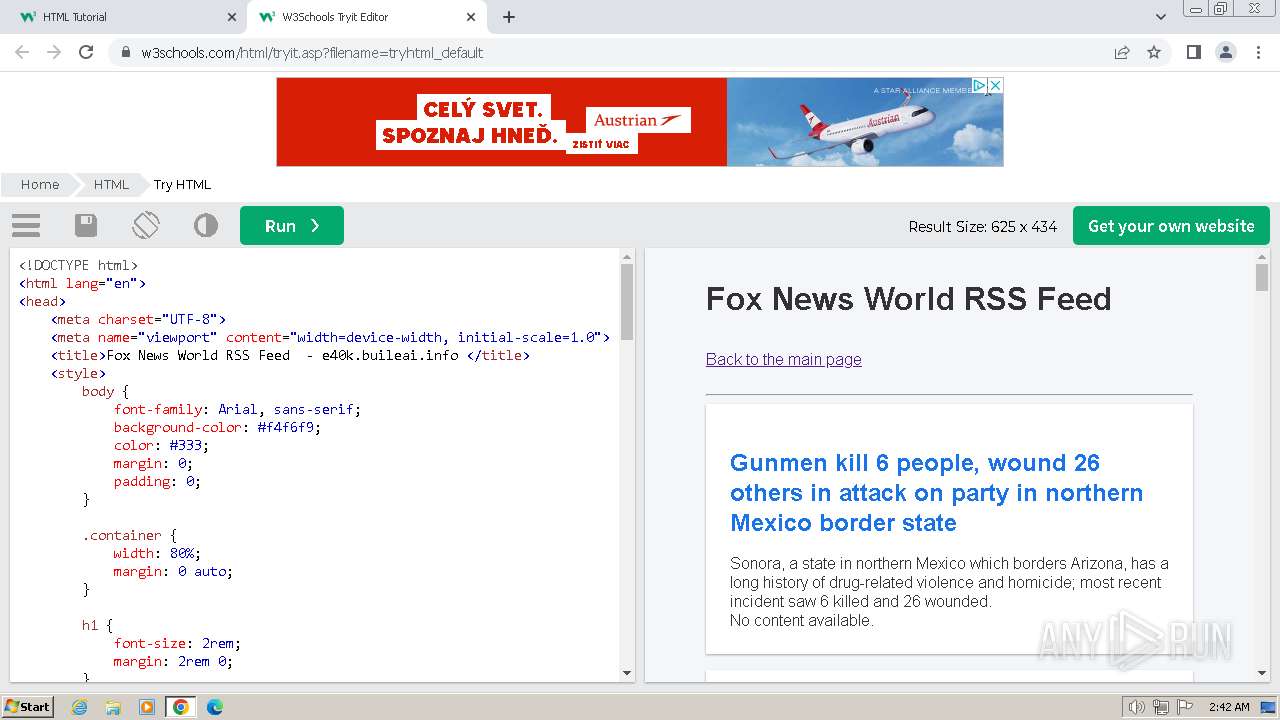Click the Chrome taskbar icon
The image size is (1280, 720).
[x=181, y=707]
